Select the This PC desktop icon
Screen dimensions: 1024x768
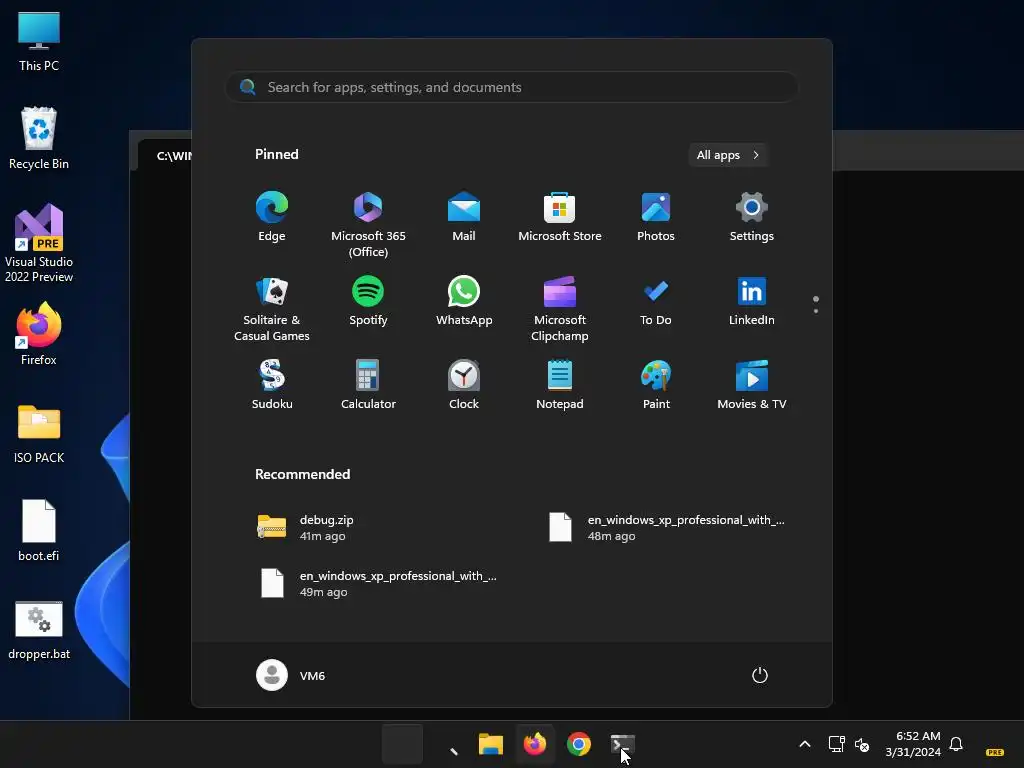click(x=39, y=41)
